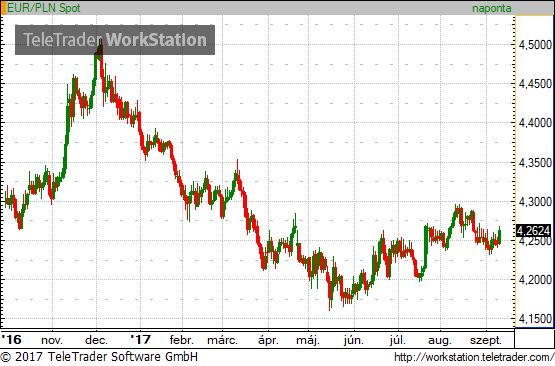This screenshot has width=555, height=366.
Task: Click the 4,1500 price axis label
Action: click(534, 319)
